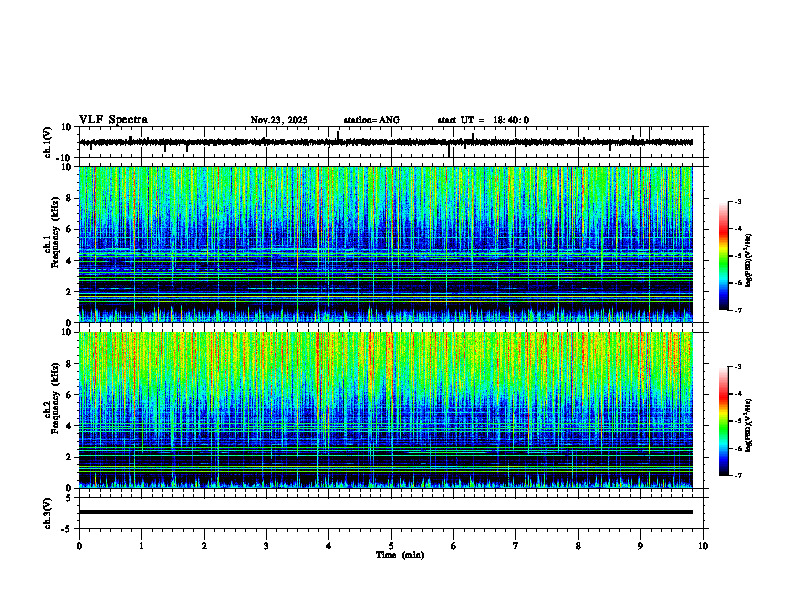Click the ch.3(V) axis label

(x=47, y=513)
